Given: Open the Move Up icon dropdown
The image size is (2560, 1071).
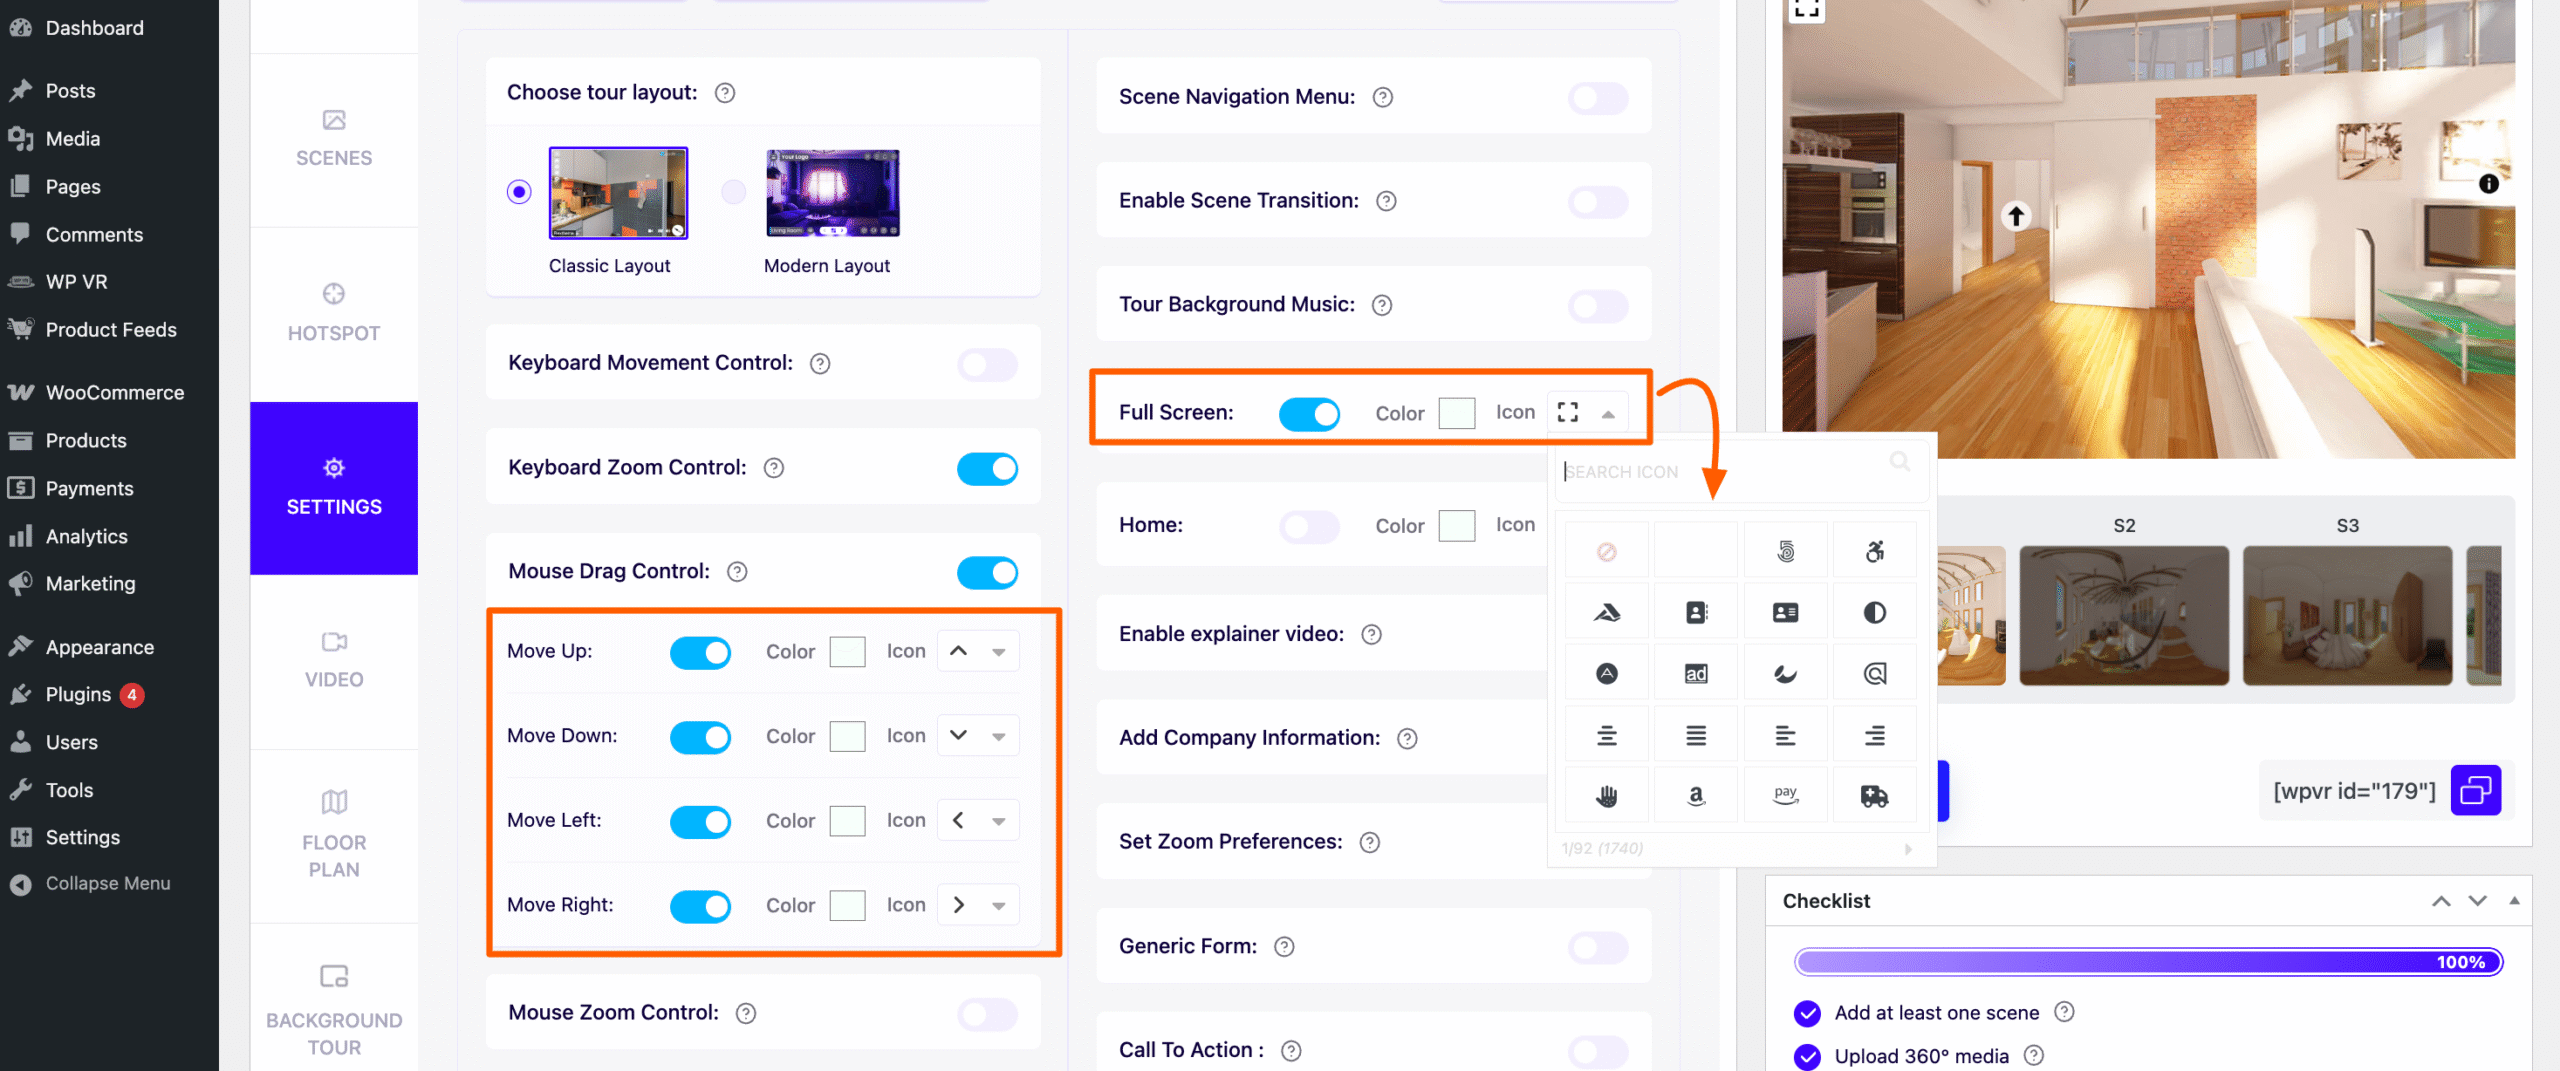Looking at the screenshot, I should click(978, 652).
